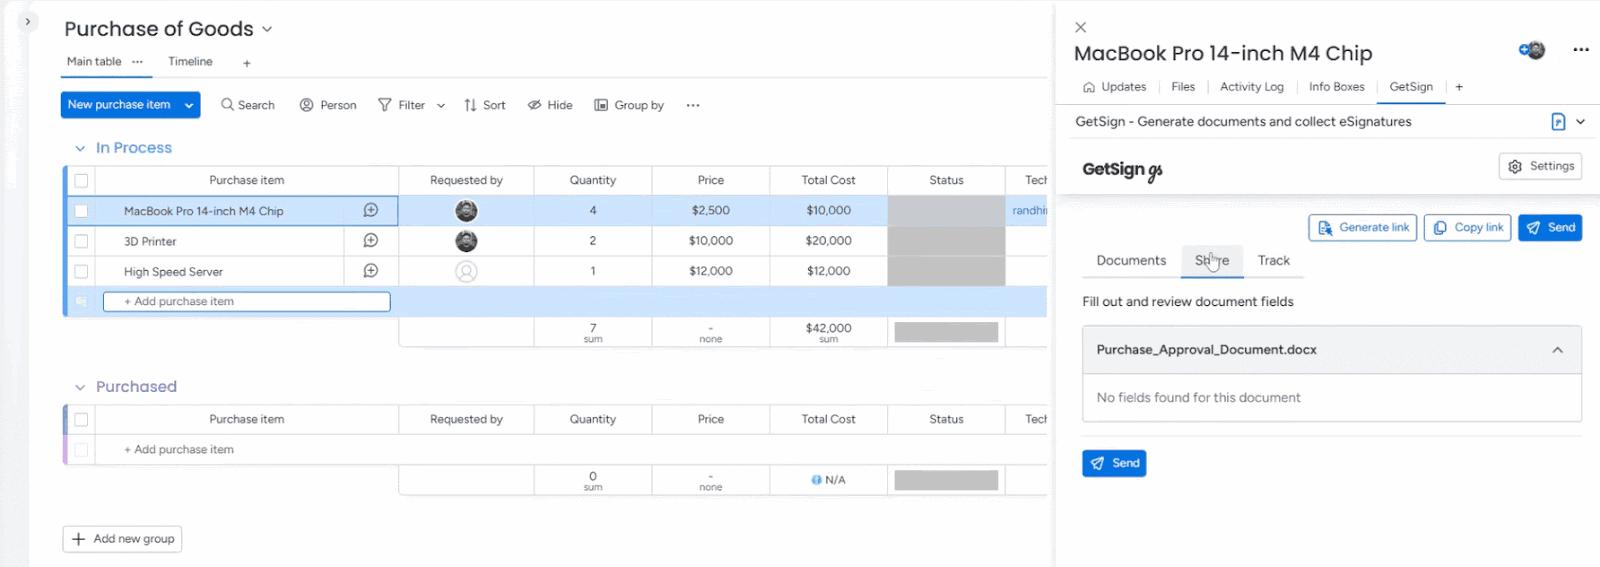Image resolution: width=1600 pixels, height=567 pixels.
Task: Click requester avatar in MacBook Pro row
Action: coord(466,211)
